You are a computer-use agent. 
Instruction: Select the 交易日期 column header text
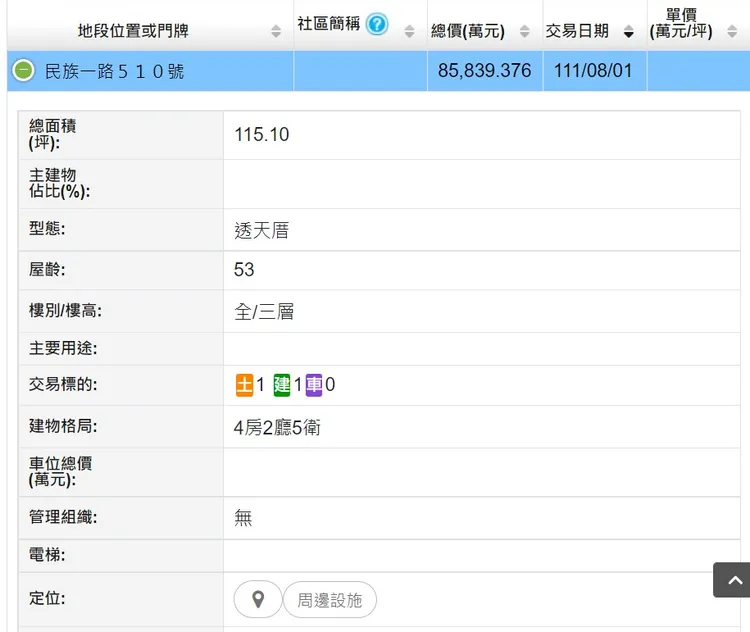pyautogui.click(x=577, y=31)
